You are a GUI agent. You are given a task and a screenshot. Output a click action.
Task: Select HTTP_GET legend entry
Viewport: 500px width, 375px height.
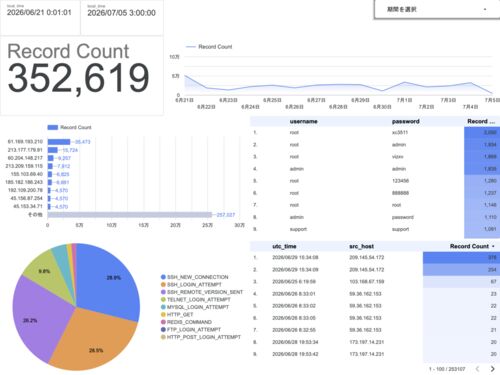[x=177, y=315]
